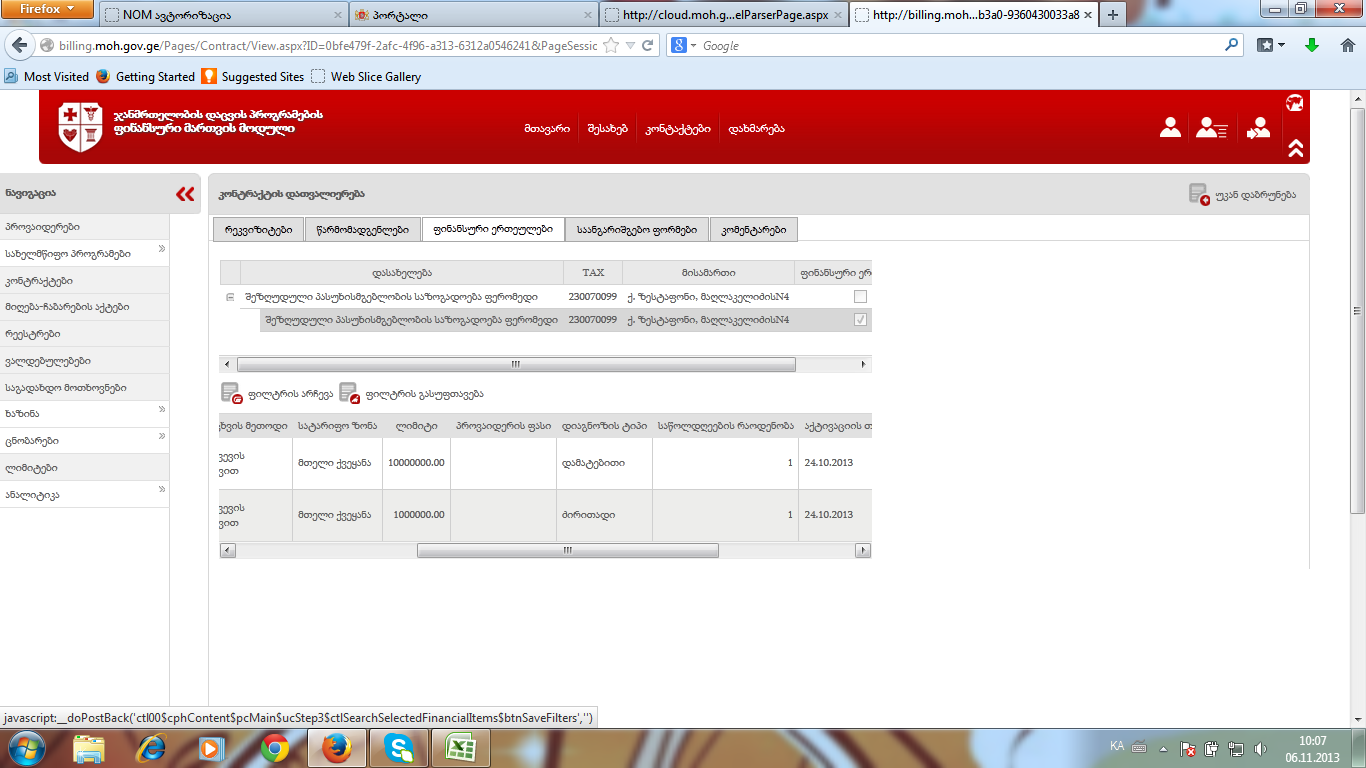Collapse the red header with double-up chevron
The height and width of the screenshot is (768, 1366).
pos(1296,148)
